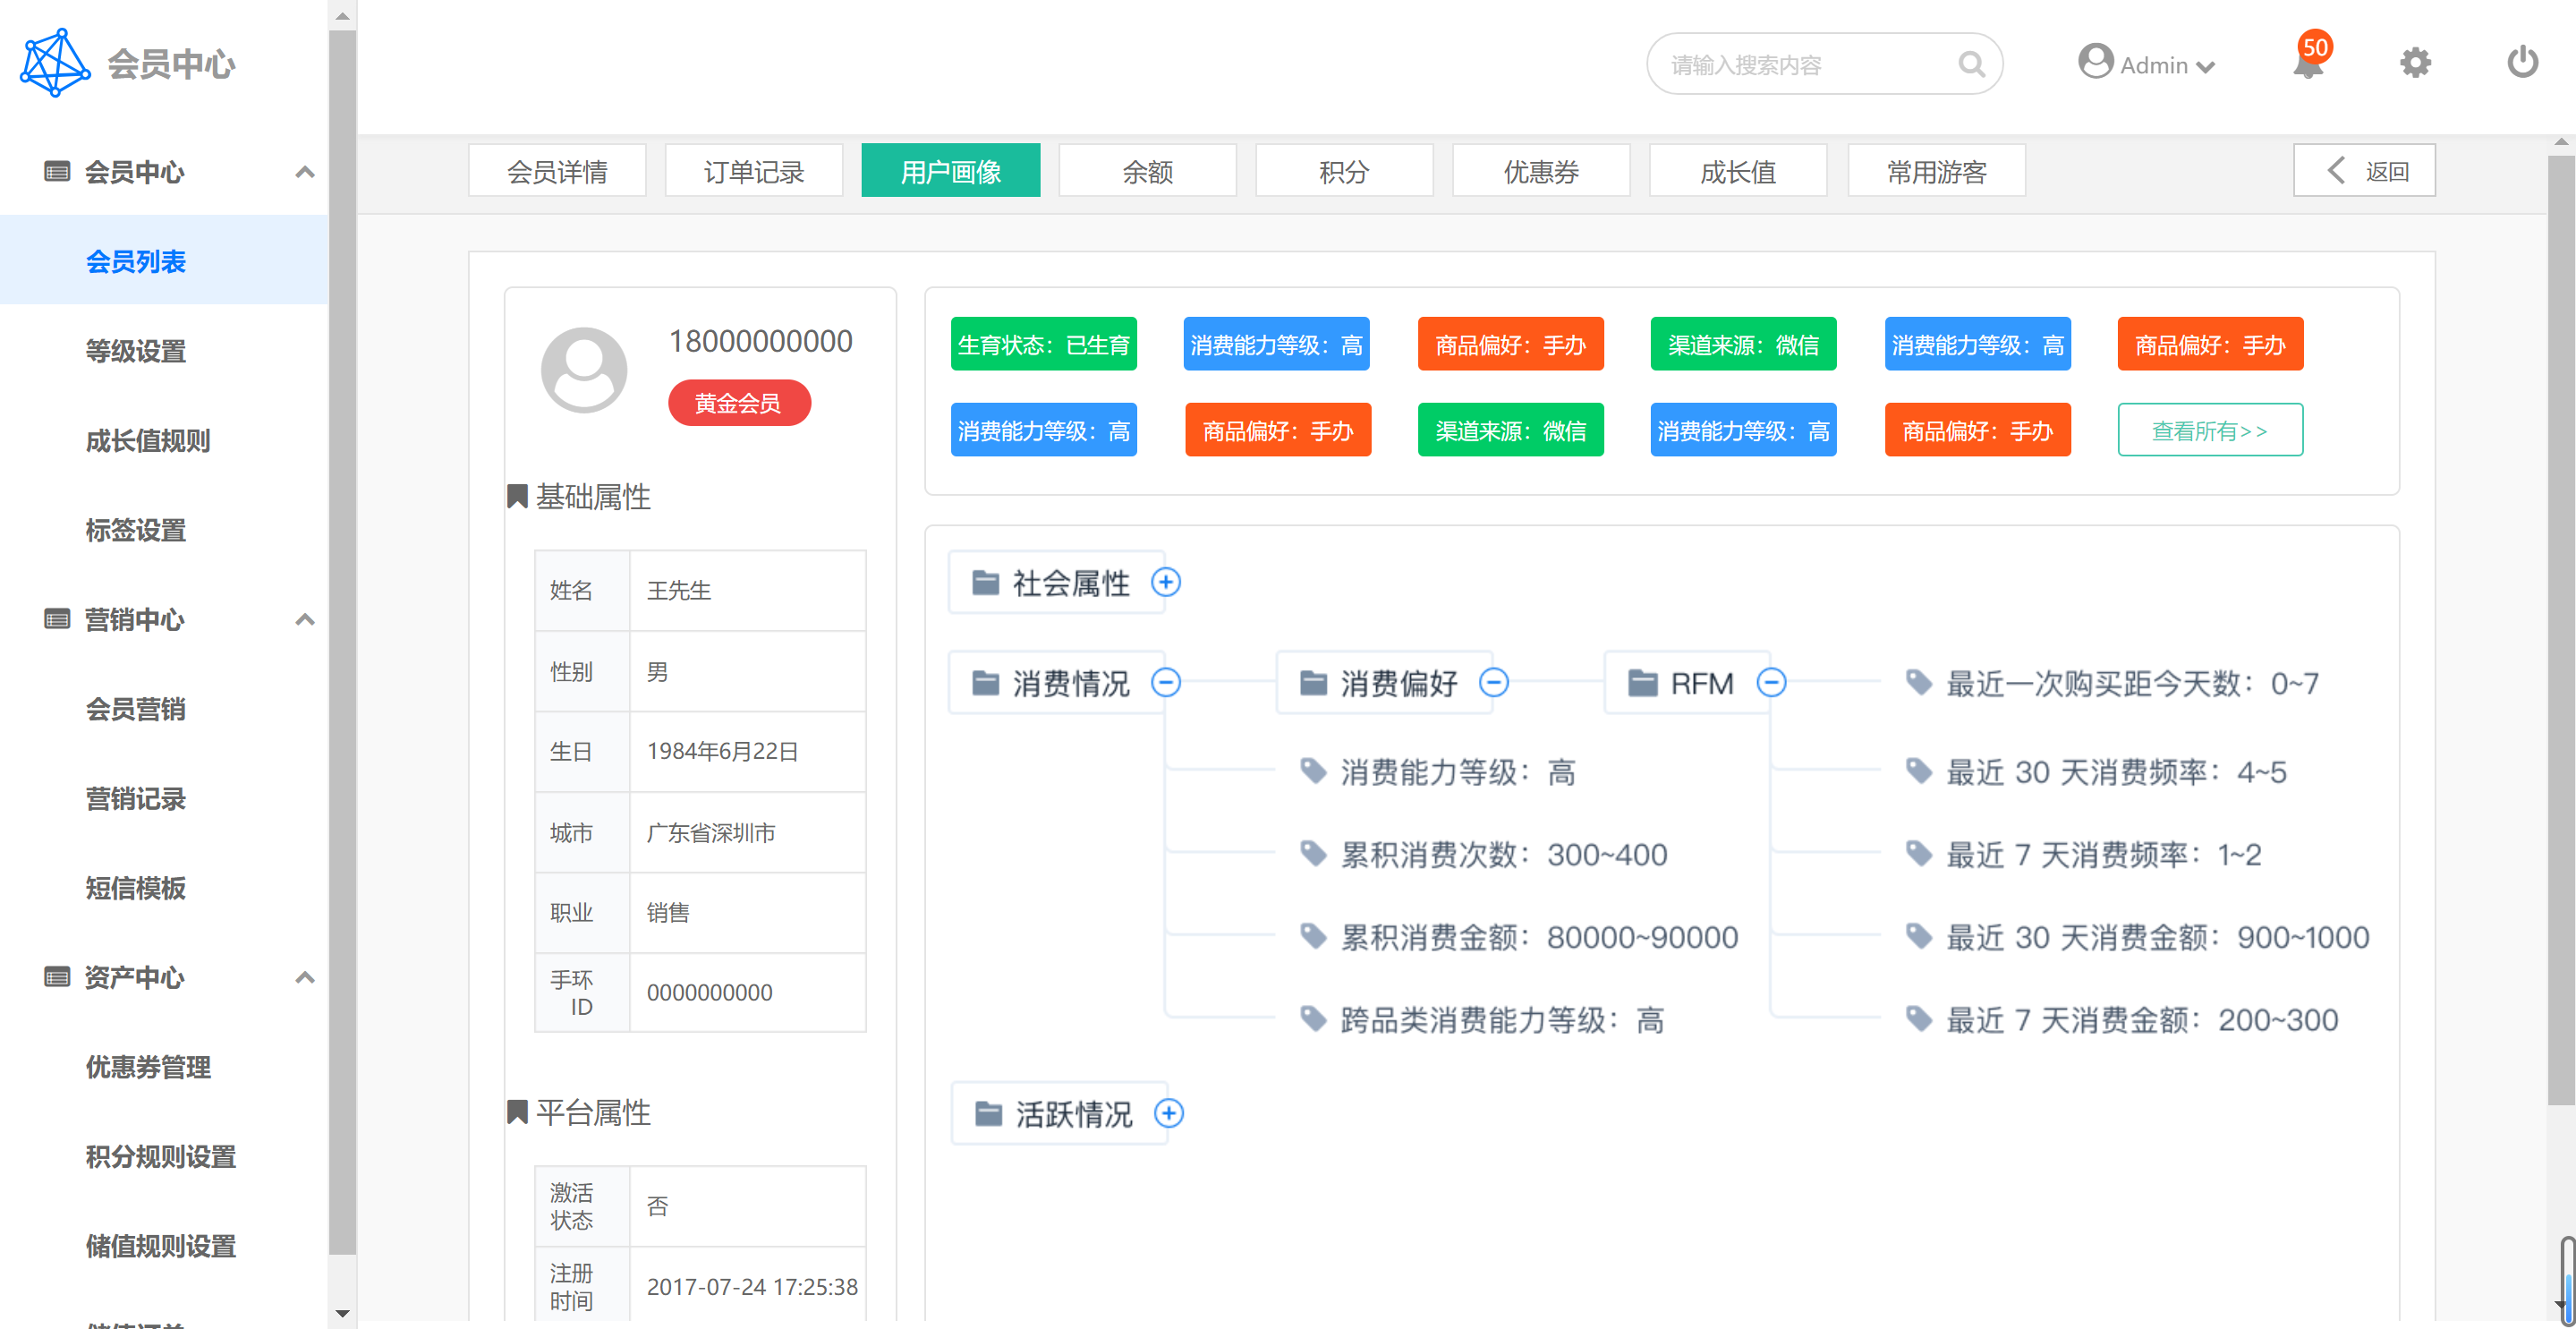The height and width of the screenshot is (1329, 2576).
Task: Open 会员营销 in sidebar
Action: pyautogui.click(x=136, y=709)
